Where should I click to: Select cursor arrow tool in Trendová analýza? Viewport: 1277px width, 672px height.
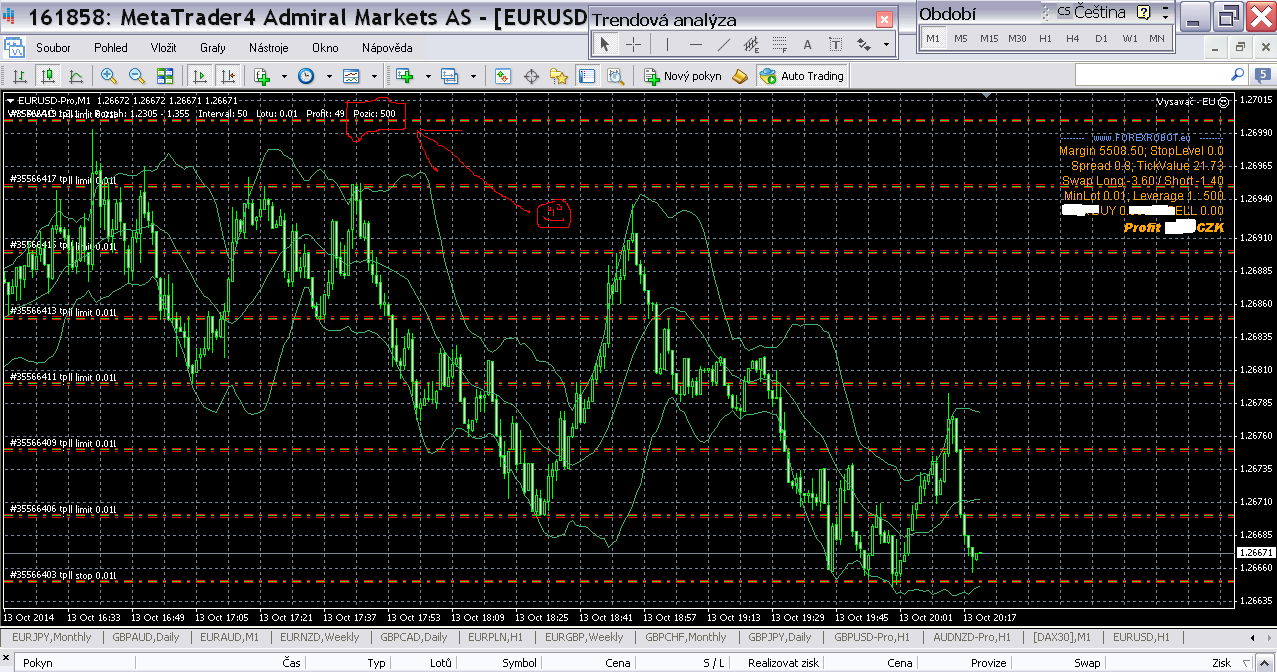(605, 44)
